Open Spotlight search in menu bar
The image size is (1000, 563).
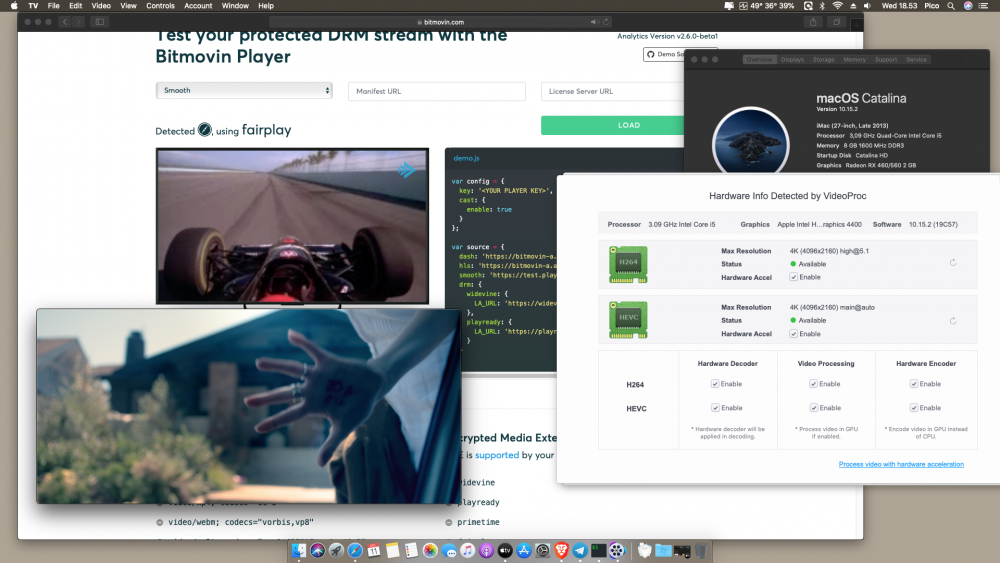951,6
